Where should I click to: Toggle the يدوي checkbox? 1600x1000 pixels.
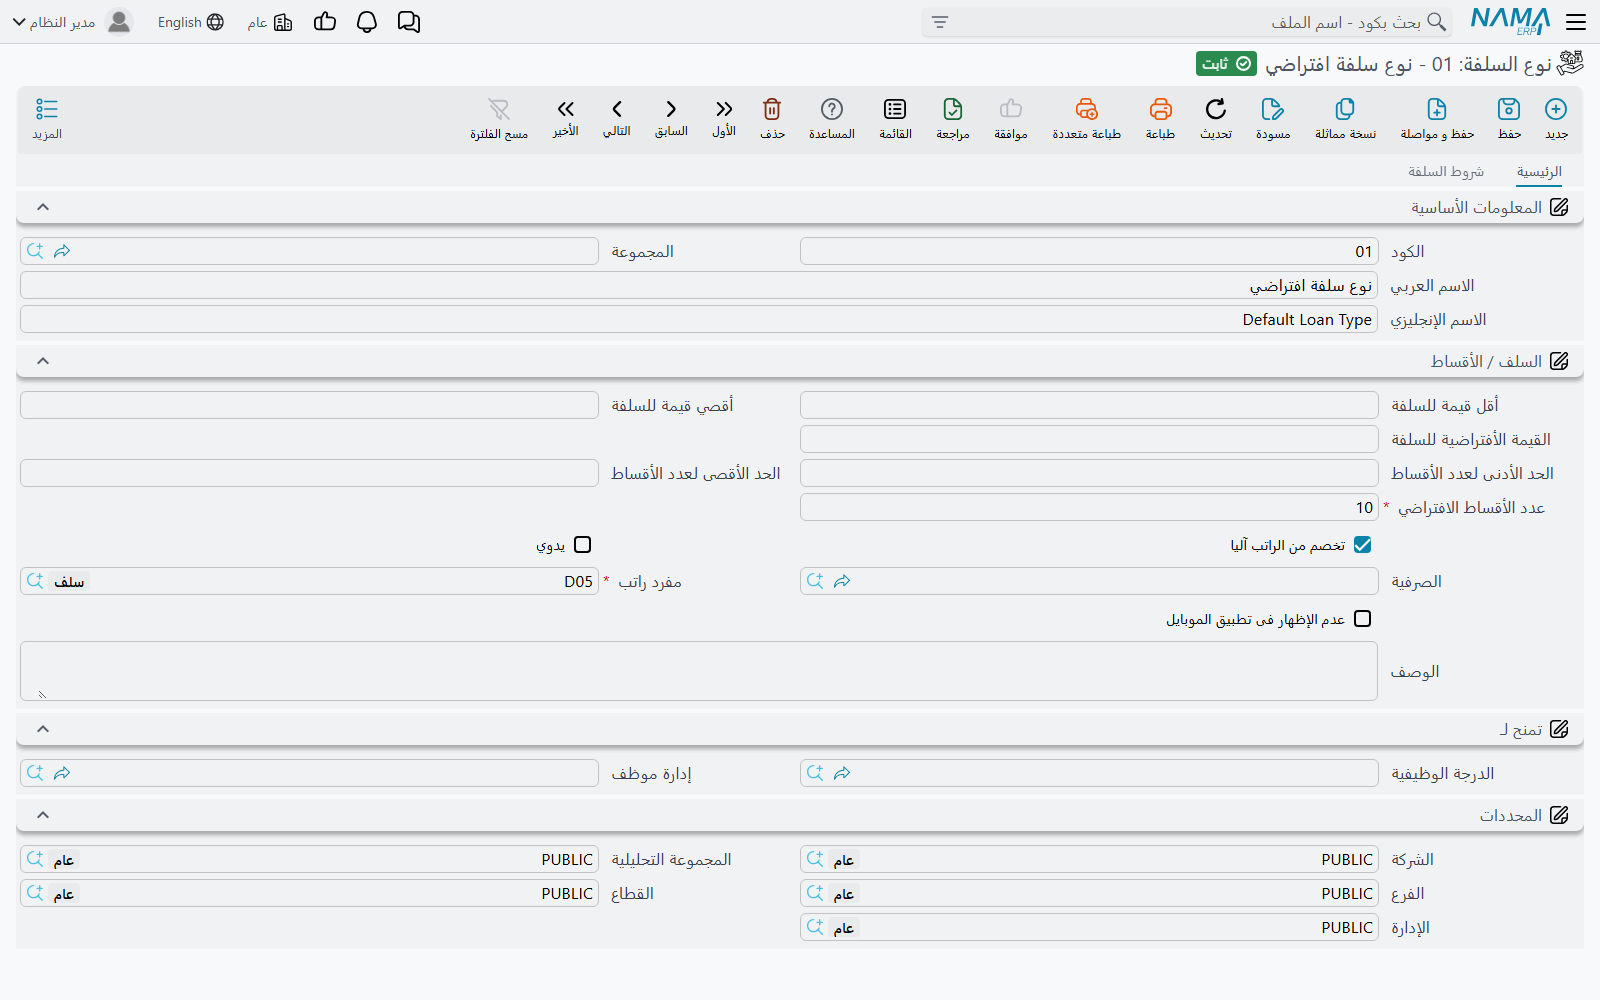tap(583, 545)
